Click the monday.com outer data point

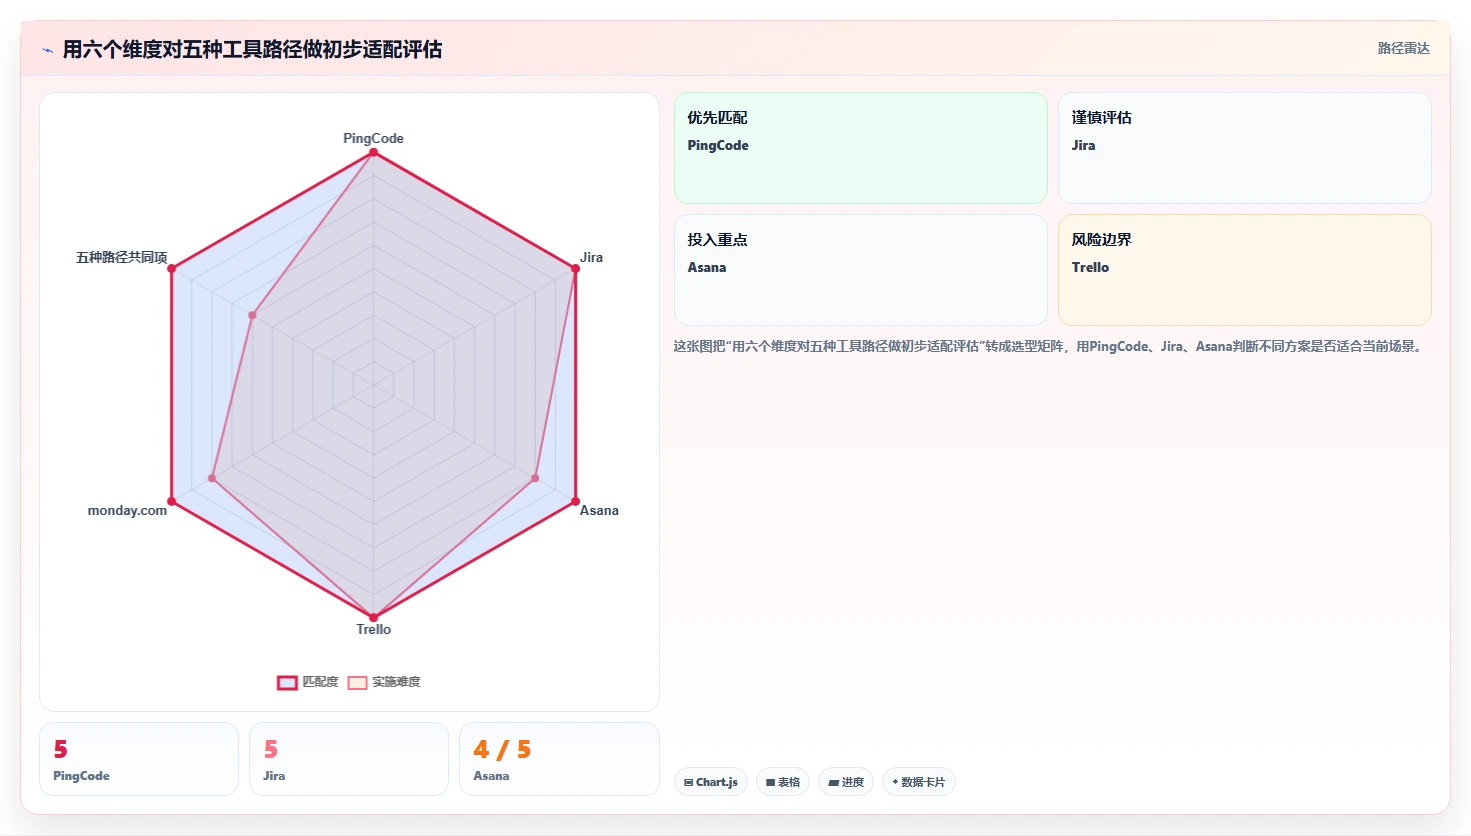(172, 501)
